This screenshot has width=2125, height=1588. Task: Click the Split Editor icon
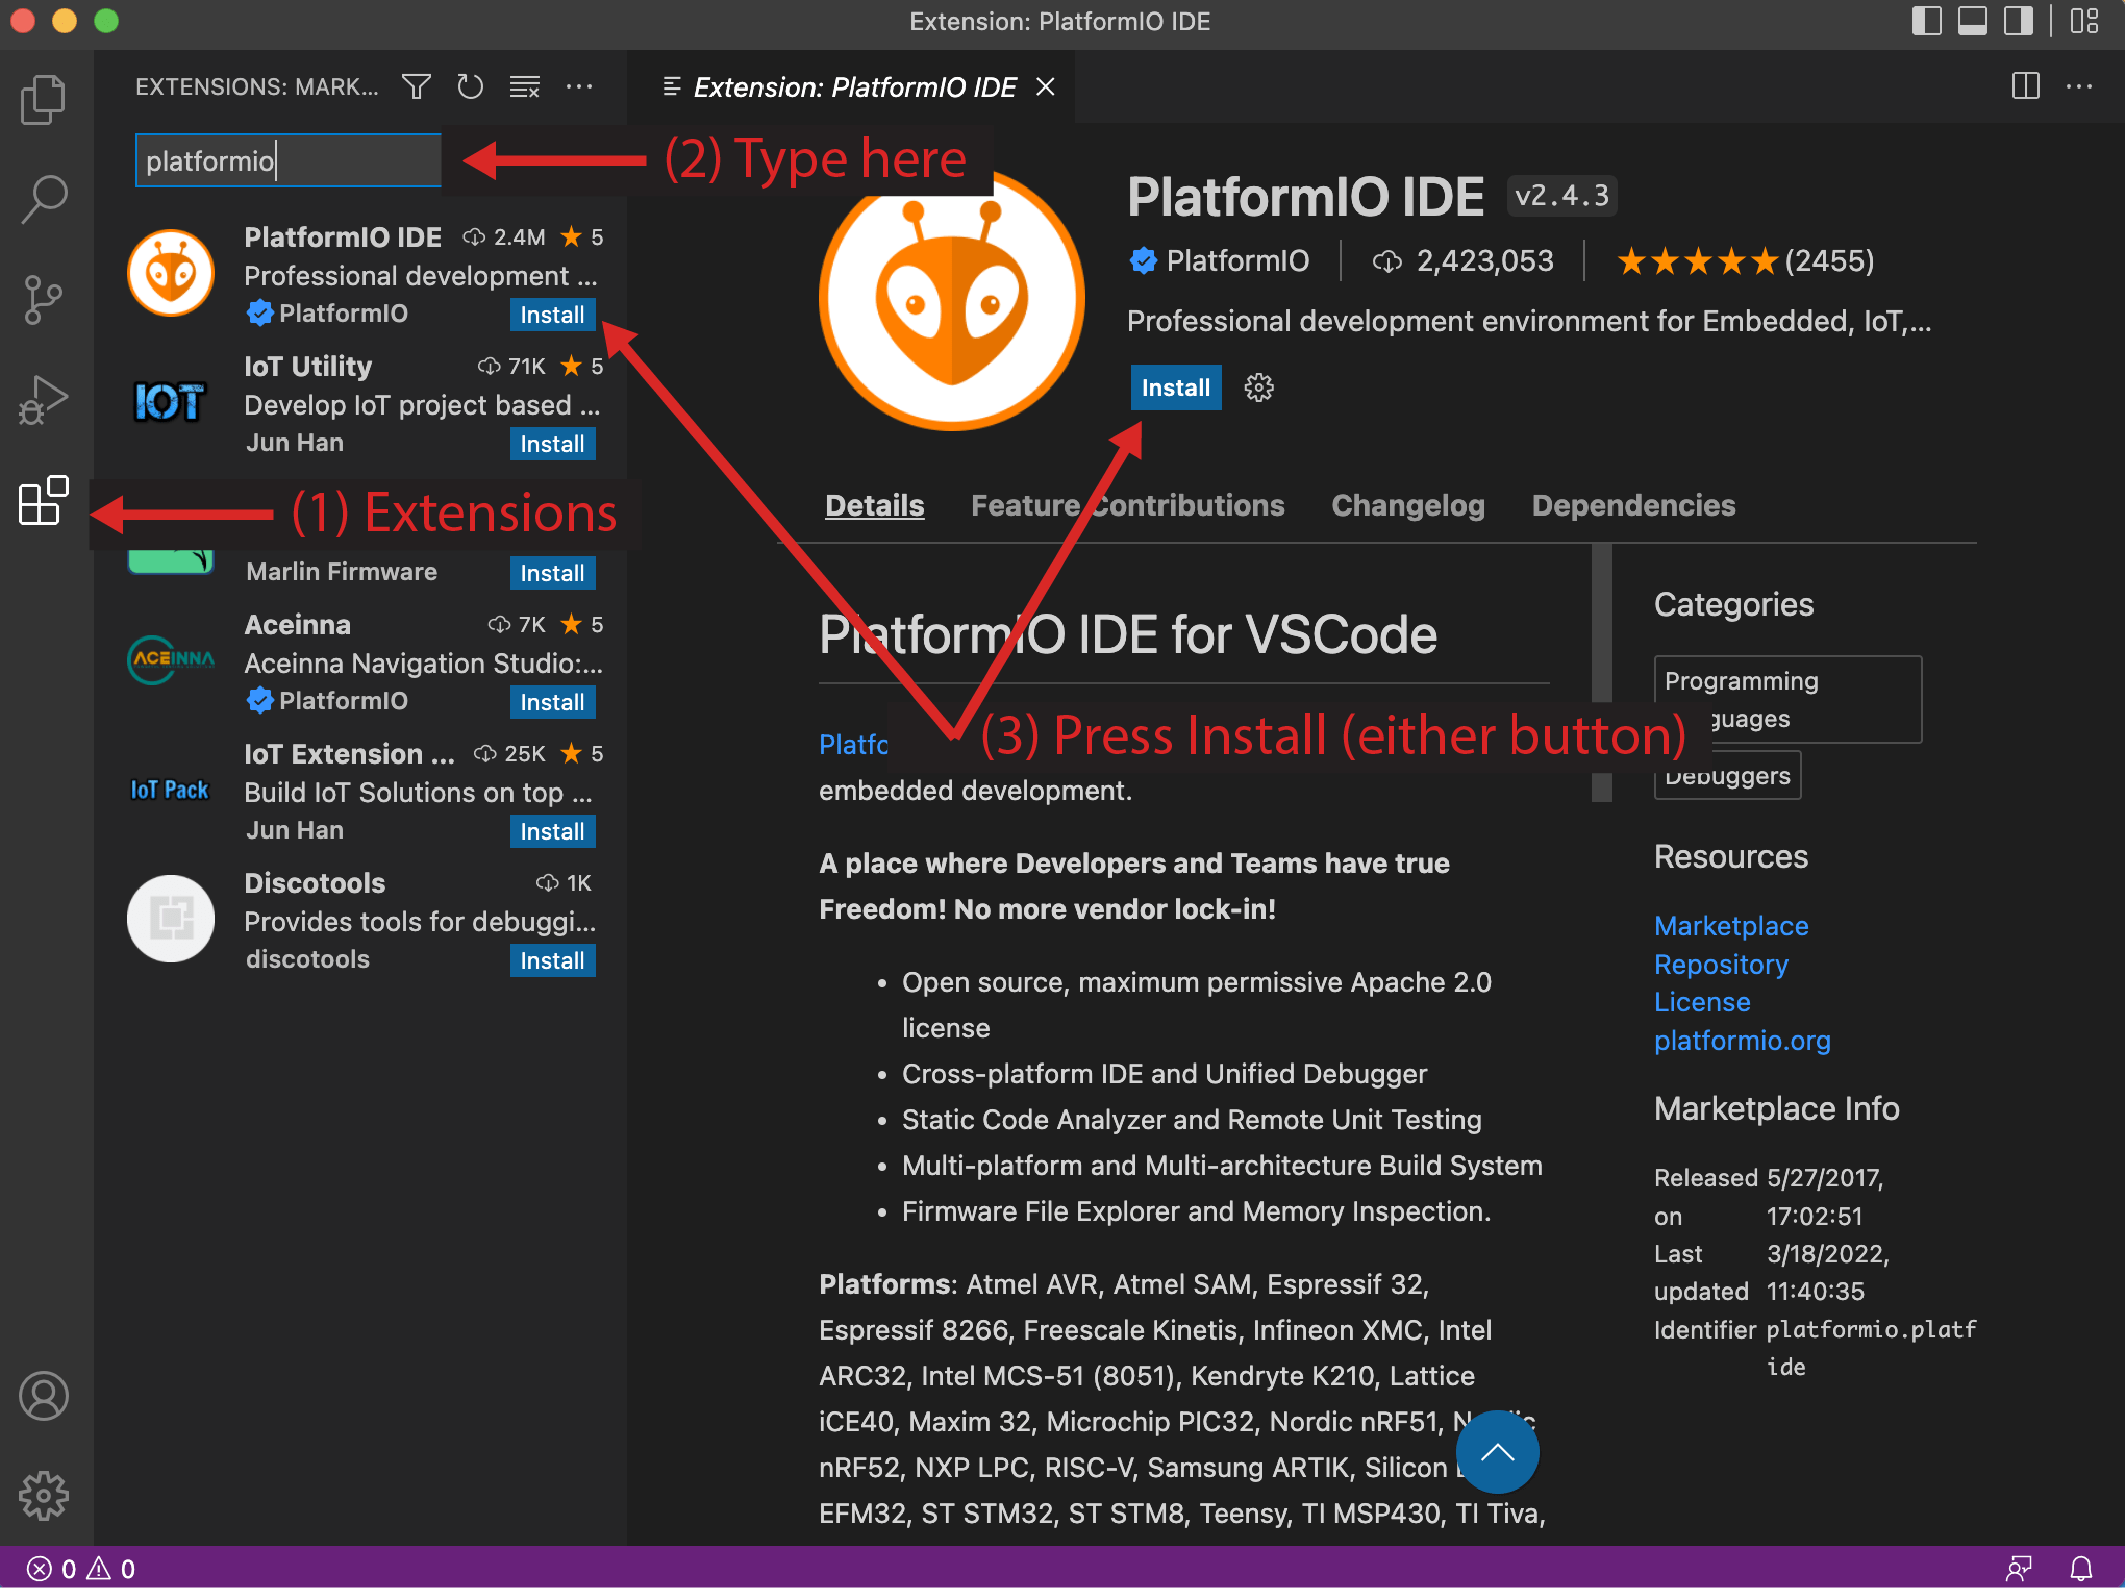click(x=2026, y=86)
